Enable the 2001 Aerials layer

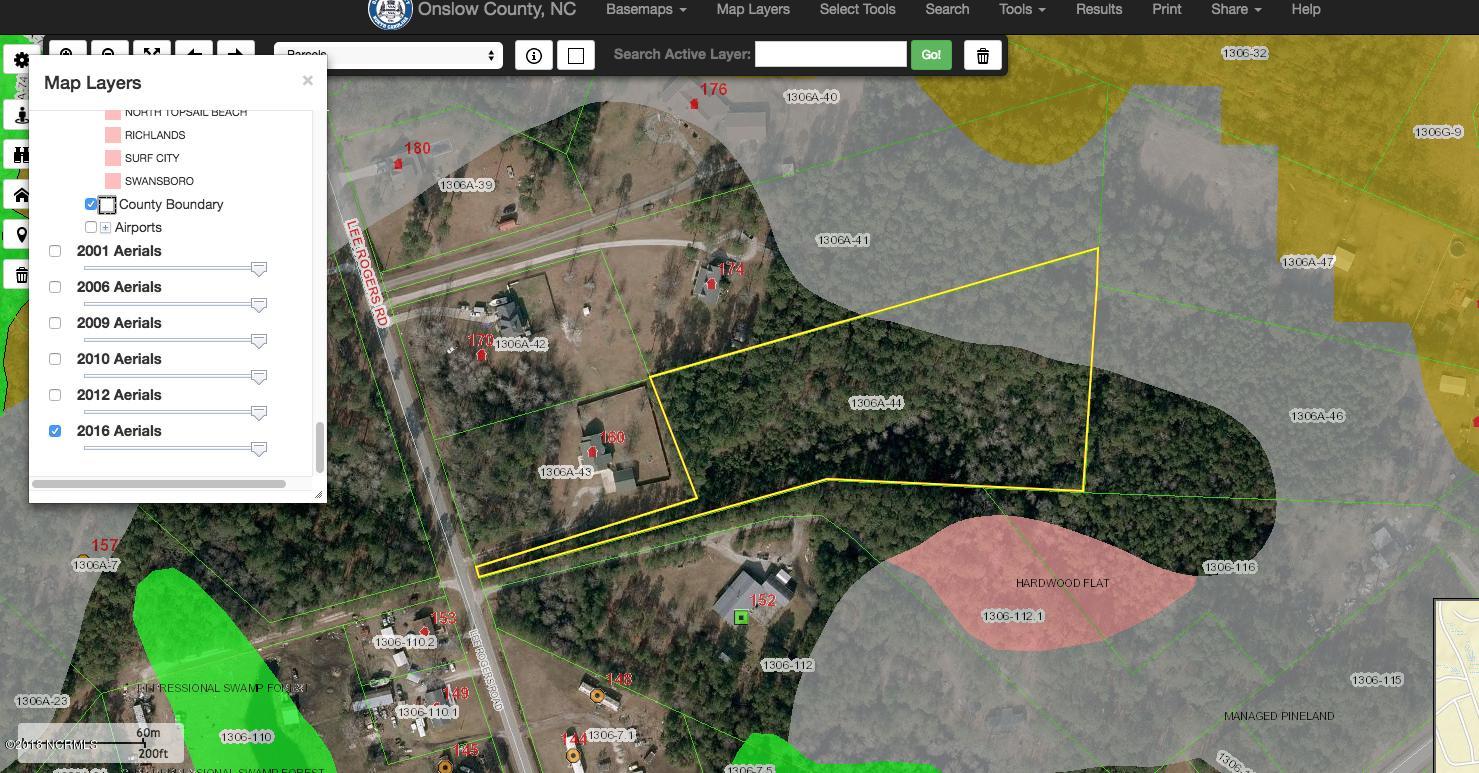tap(55, 251)
